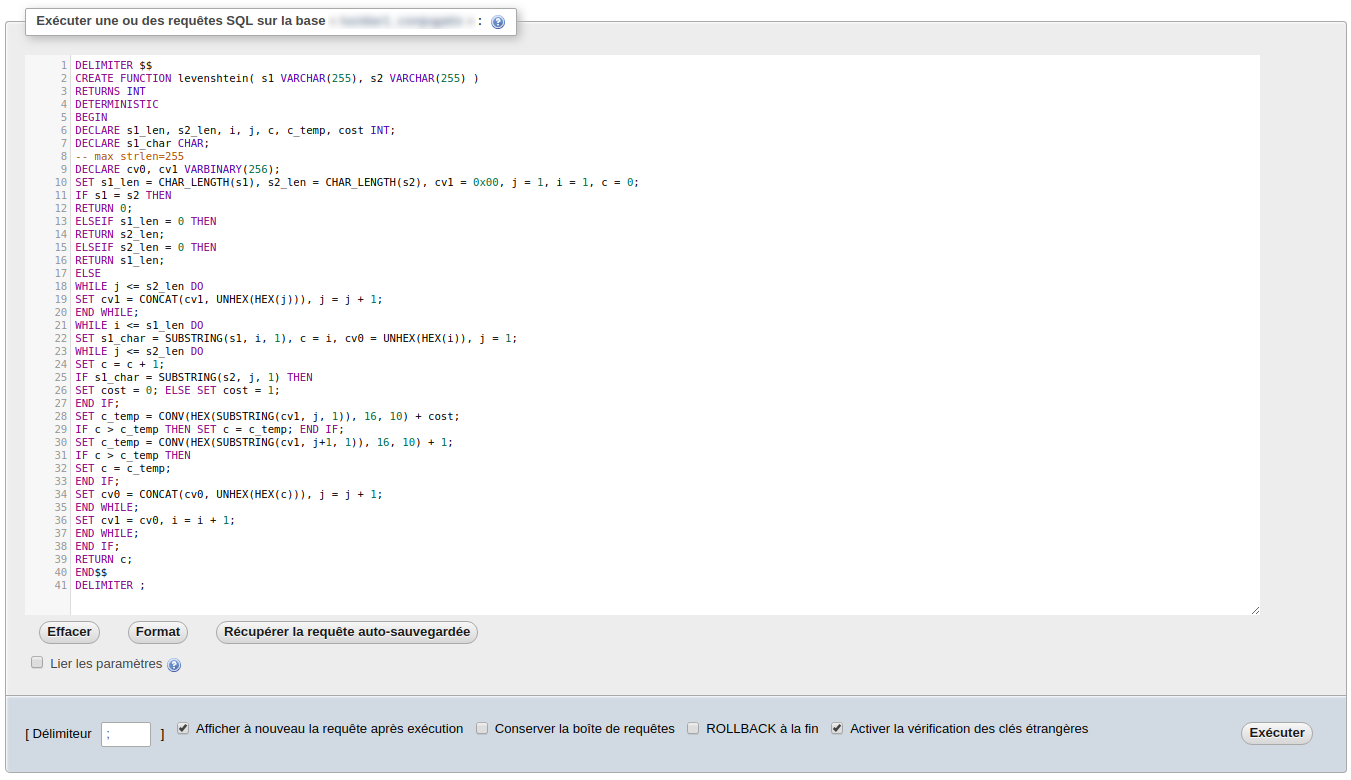Viewport: 1351px width, 780px height.
Task: Click the word levenshtein in the code
Action: coord(213,78)
